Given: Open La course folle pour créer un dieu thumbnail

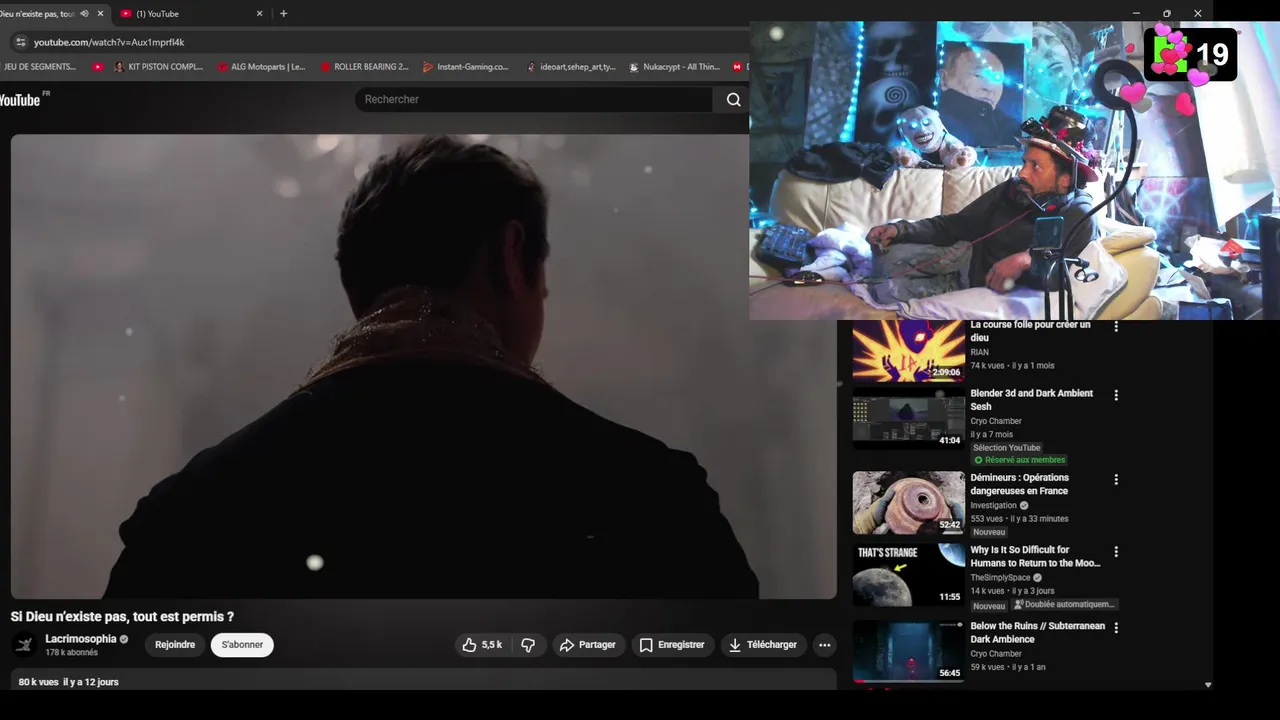Looking at the screenshot, I should [908, 350].
